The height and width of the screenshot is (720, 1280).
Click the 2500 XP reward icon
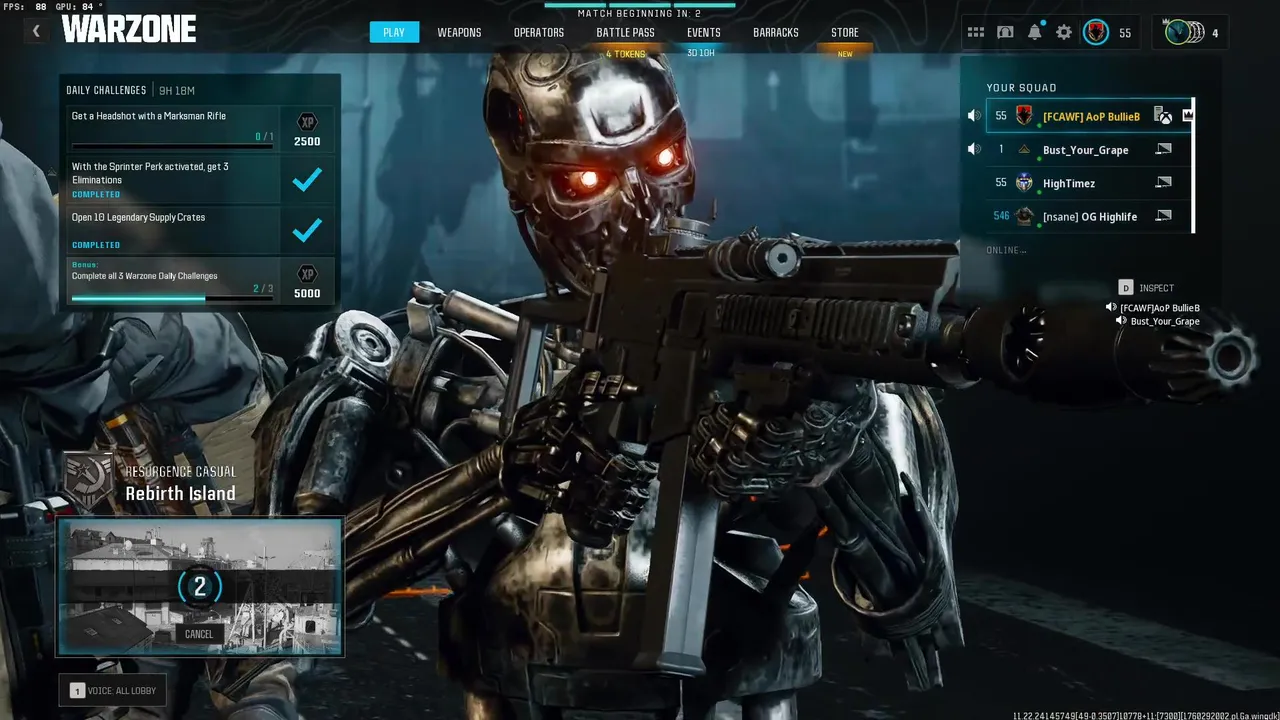tap(308, 129)
